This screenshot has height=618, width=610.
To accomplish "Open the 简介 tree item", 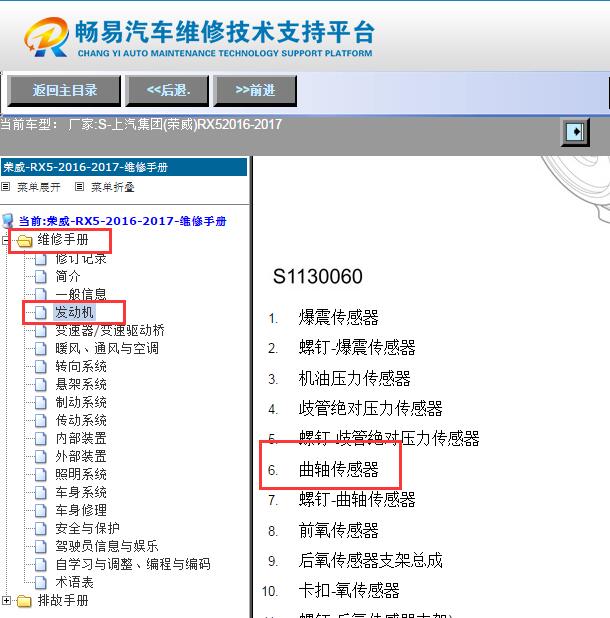I will tap(68, 276).
